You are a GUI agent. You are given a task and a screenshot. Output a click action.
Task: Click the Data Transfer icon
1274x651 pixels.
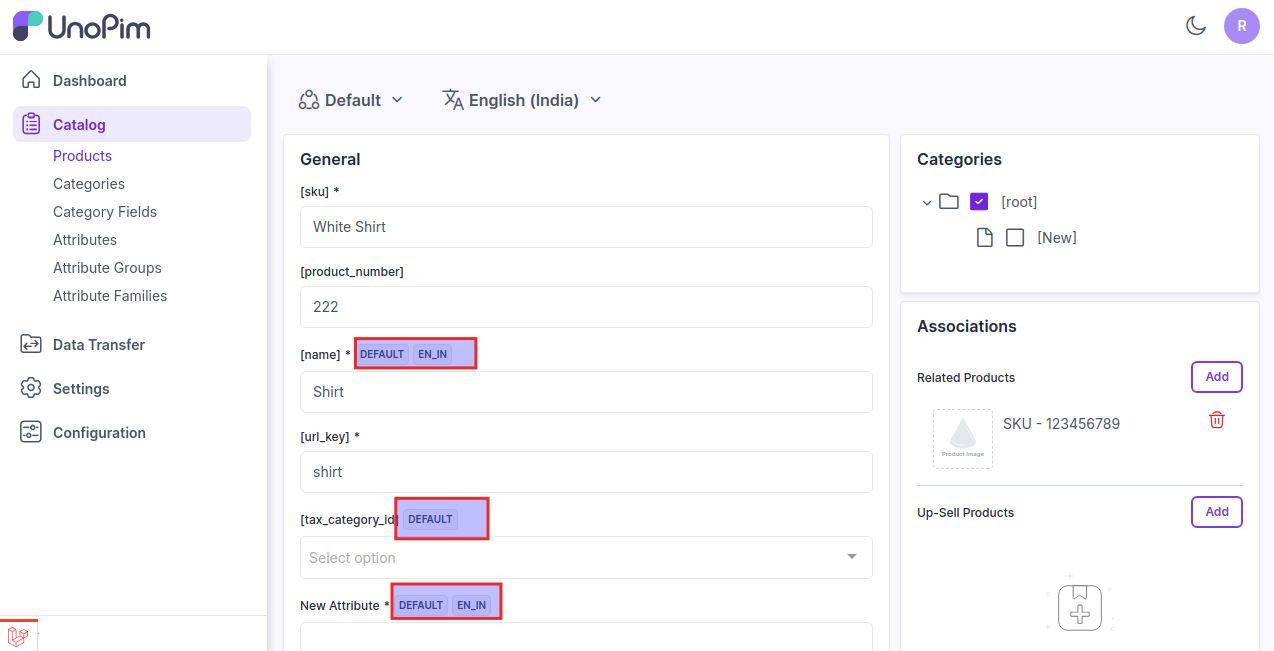[31, 344]
